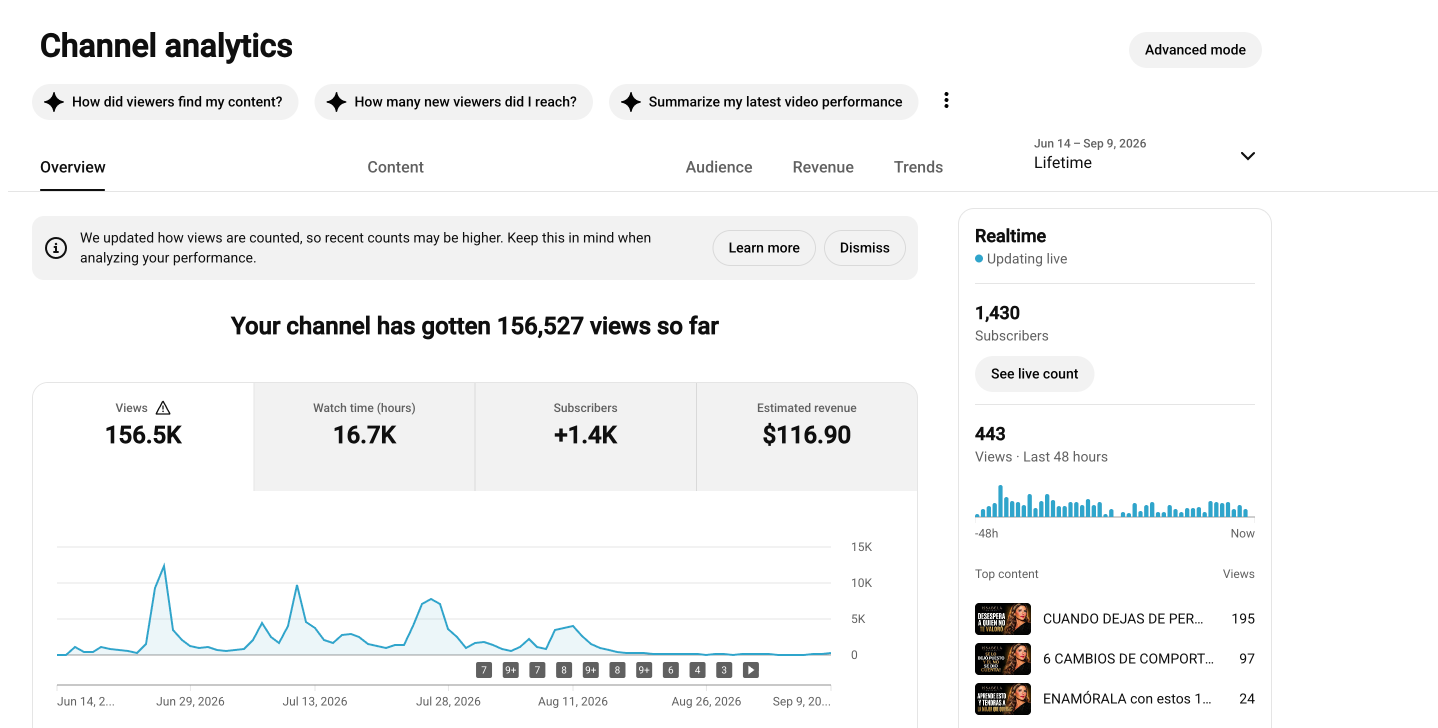Click the Advanced mode button

[1195, 50]
